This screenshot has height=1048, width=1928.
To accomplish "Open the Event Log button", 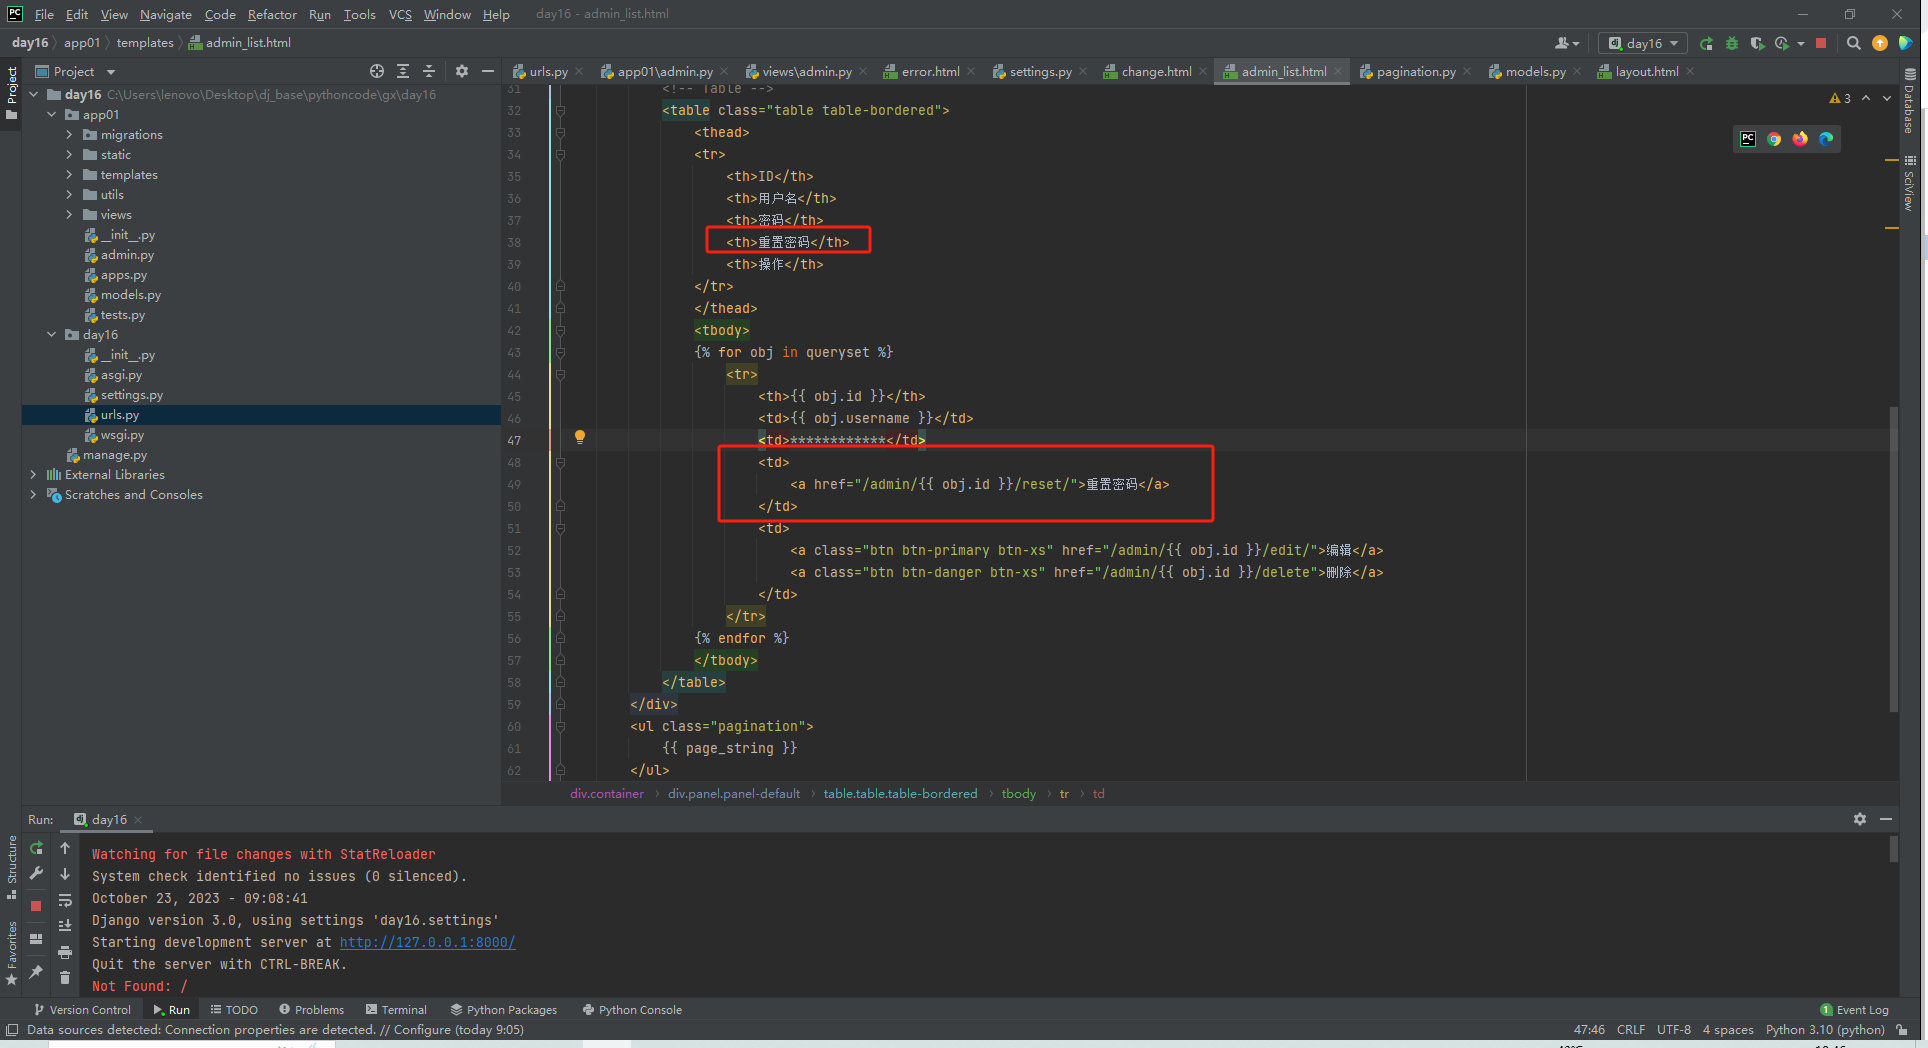I will point(1854,1010).
